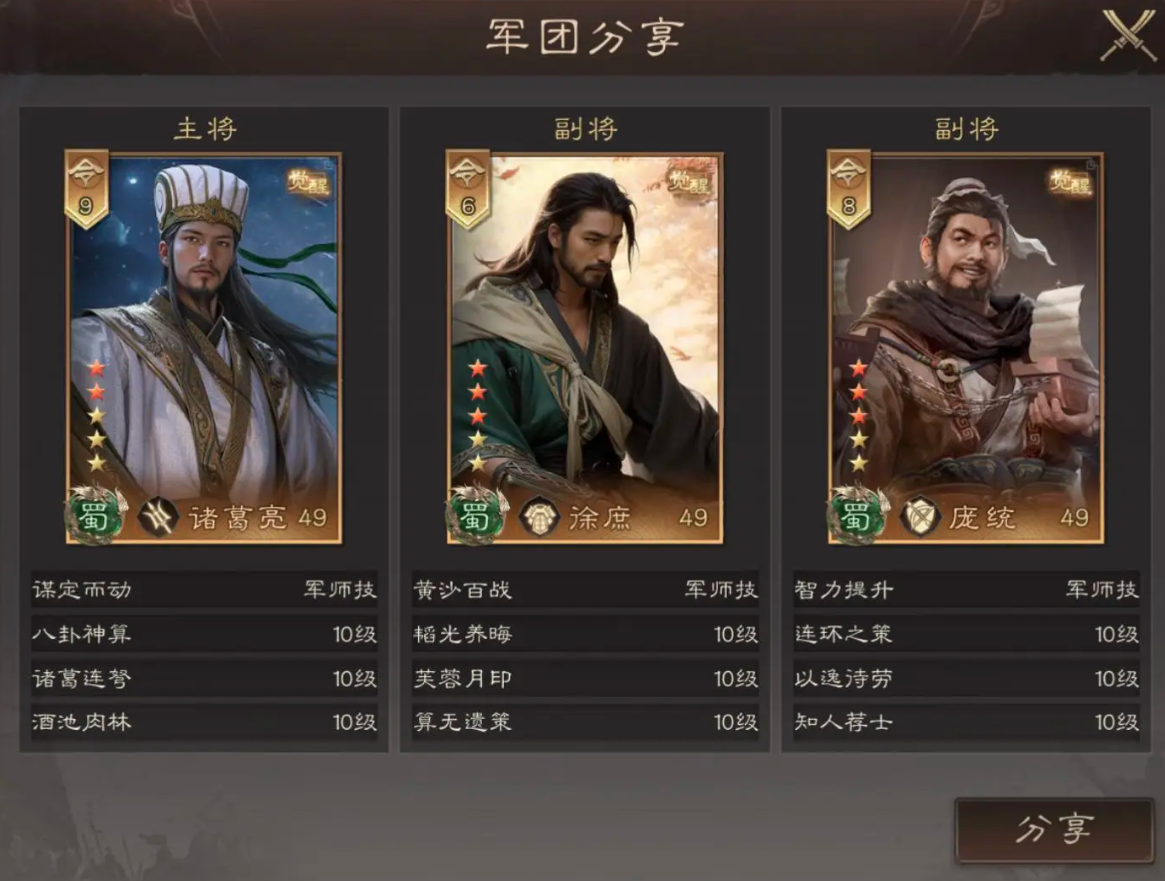Click the 觉醒 badge on 徐庶 card

(689, 183)
